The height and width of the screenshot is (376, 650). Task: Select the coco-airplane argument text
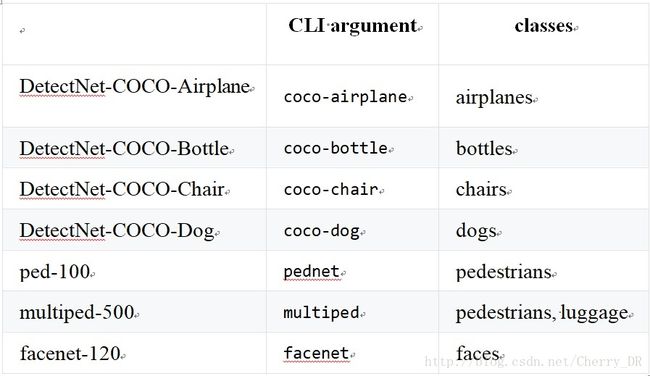click(x=346, y=97)
